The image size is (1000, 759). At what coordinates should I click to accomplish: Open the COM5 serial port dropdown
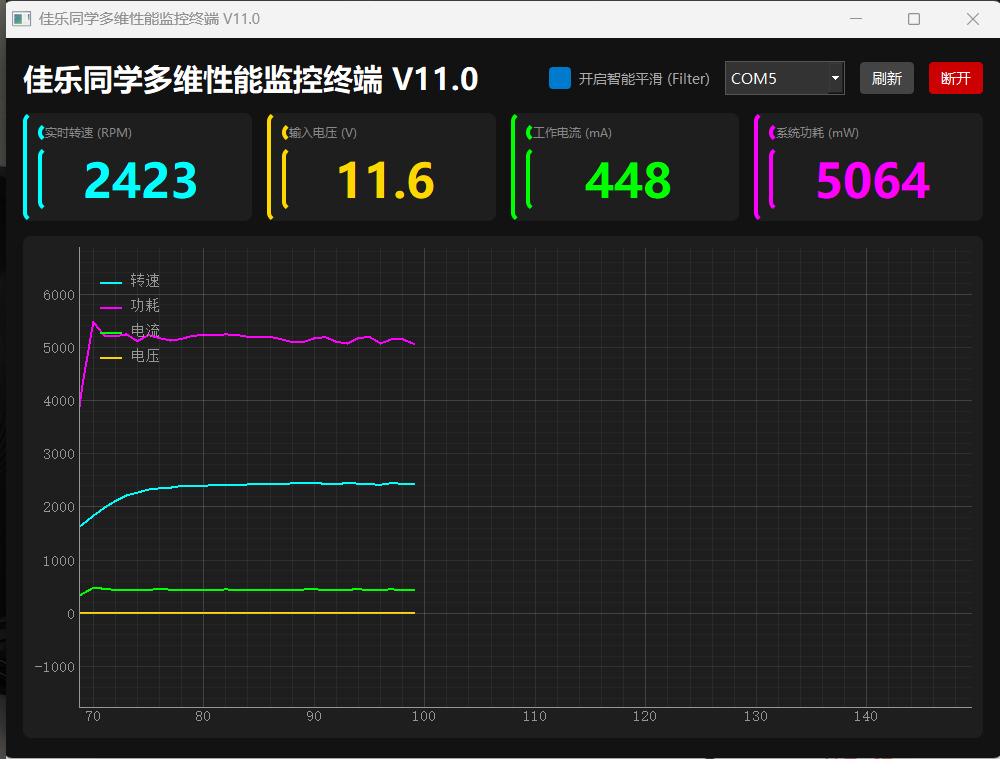coord(784,78)
